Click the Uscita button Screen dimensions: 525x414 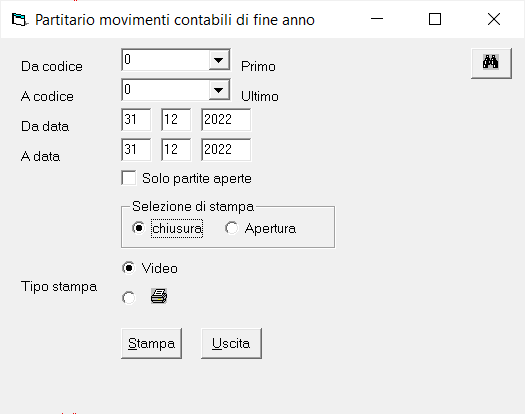(231, 344)
